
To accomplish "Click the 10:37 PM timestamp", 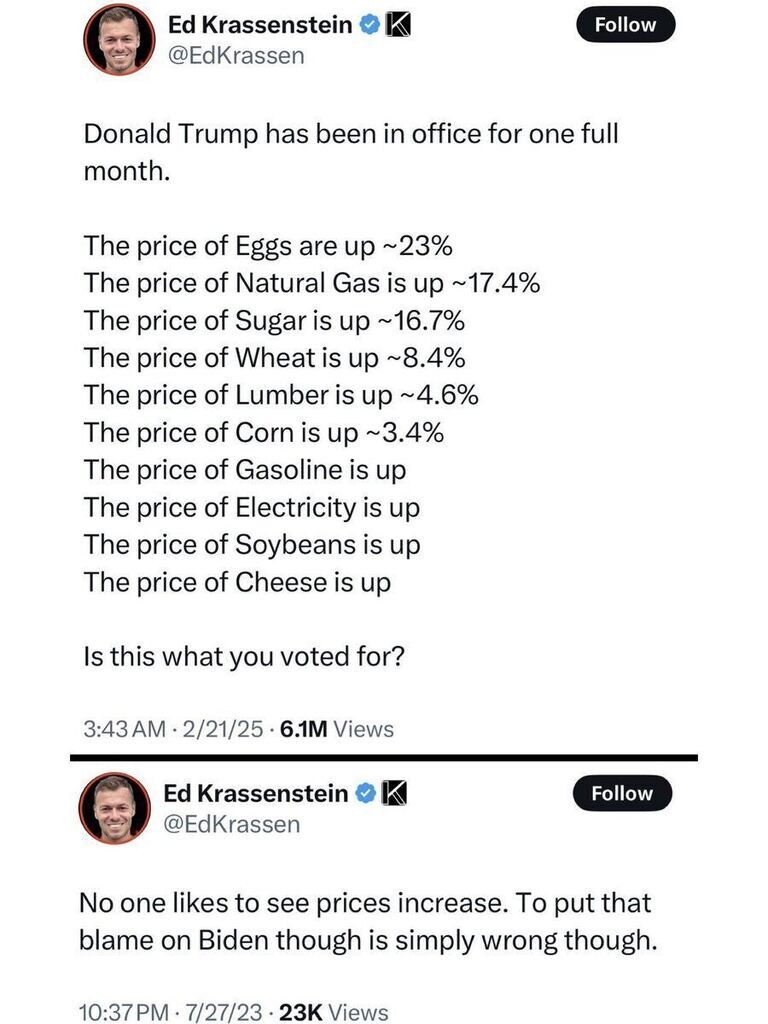I will pos(124,1012).
